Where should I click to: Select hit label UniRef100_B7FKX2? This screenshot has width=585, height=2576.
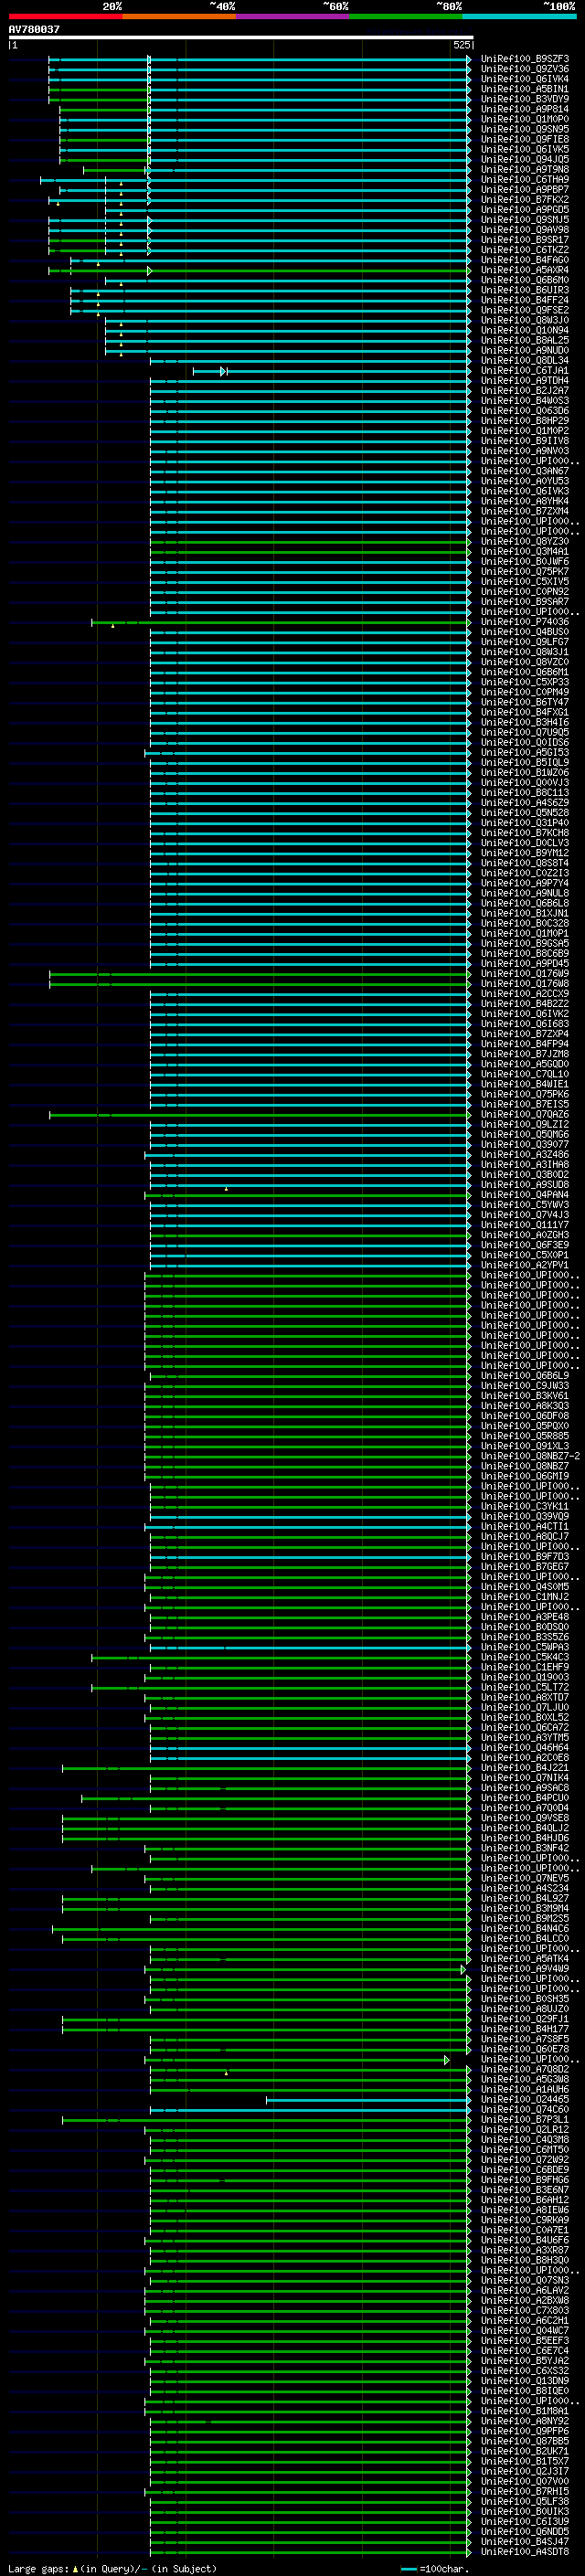(524, 200)
